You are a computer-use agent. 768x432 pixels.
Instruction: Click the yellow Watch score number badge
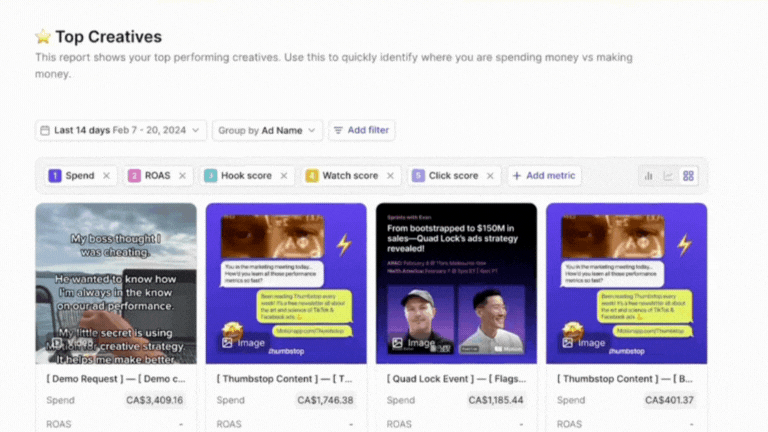312,176
